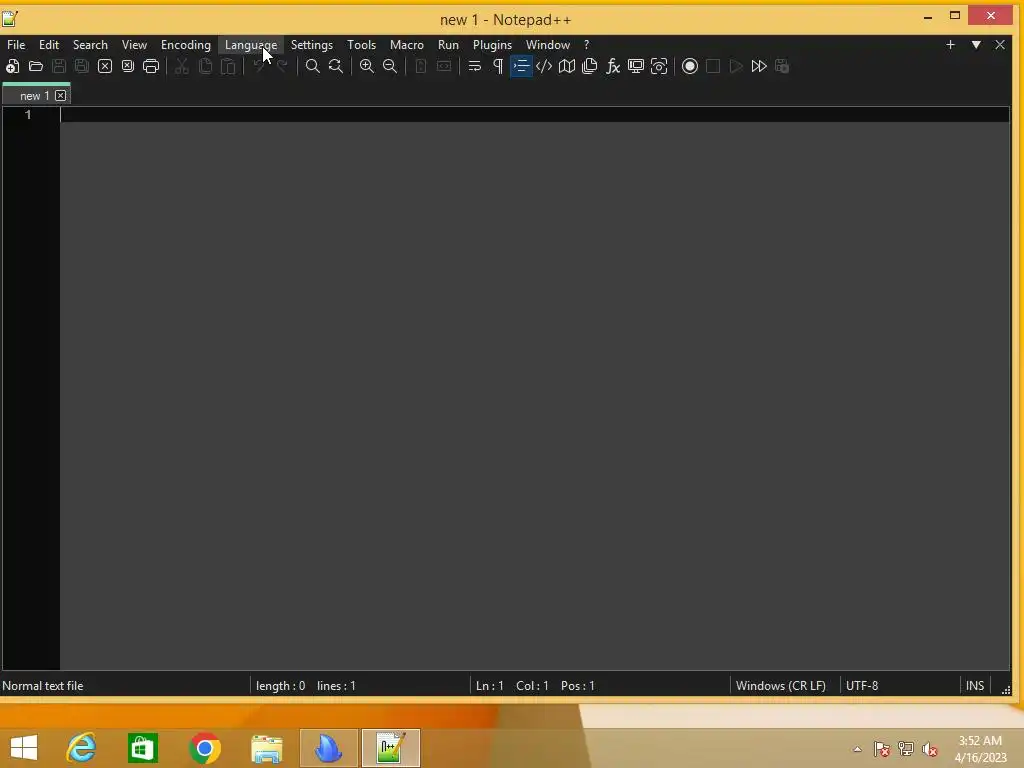Toggle INS insert mode in status bar
The width and height of the screenshot is (1024, 768).
(x=975, y=686)
